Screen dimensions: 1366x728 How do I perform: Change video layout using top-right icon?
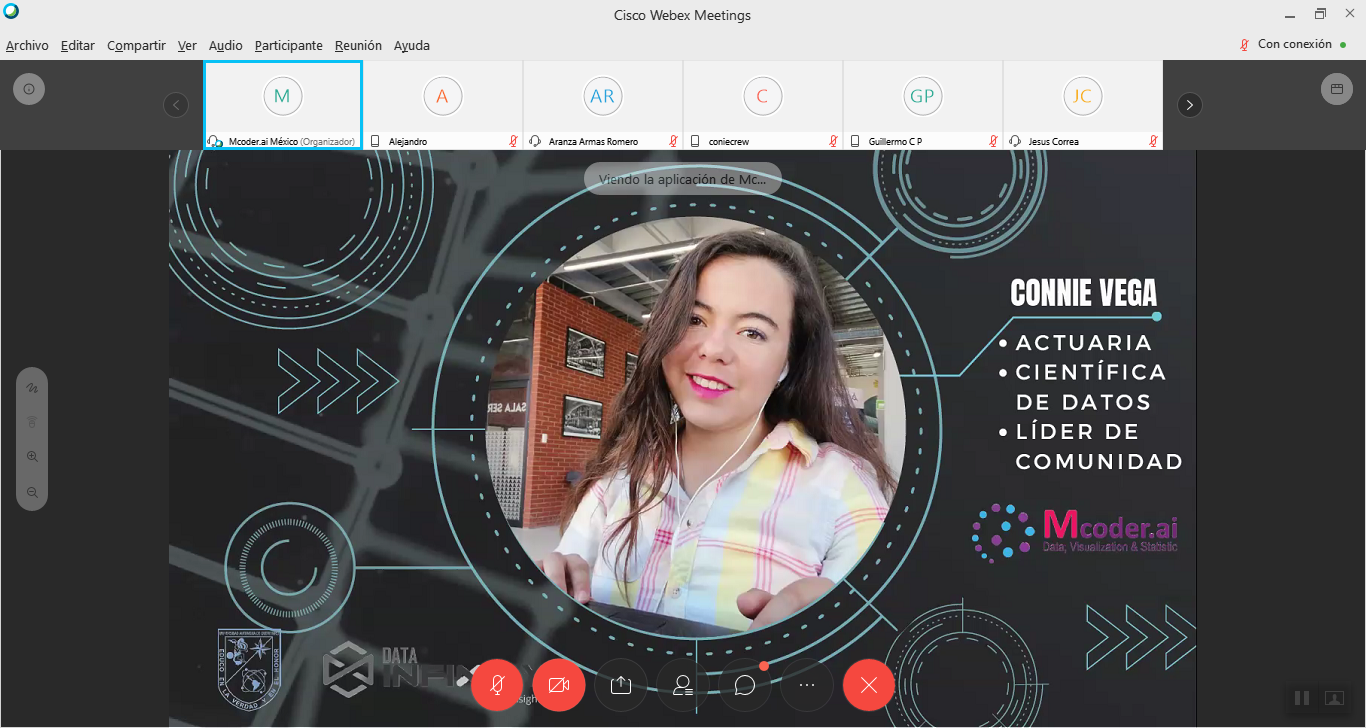[x=1336, y=89]
